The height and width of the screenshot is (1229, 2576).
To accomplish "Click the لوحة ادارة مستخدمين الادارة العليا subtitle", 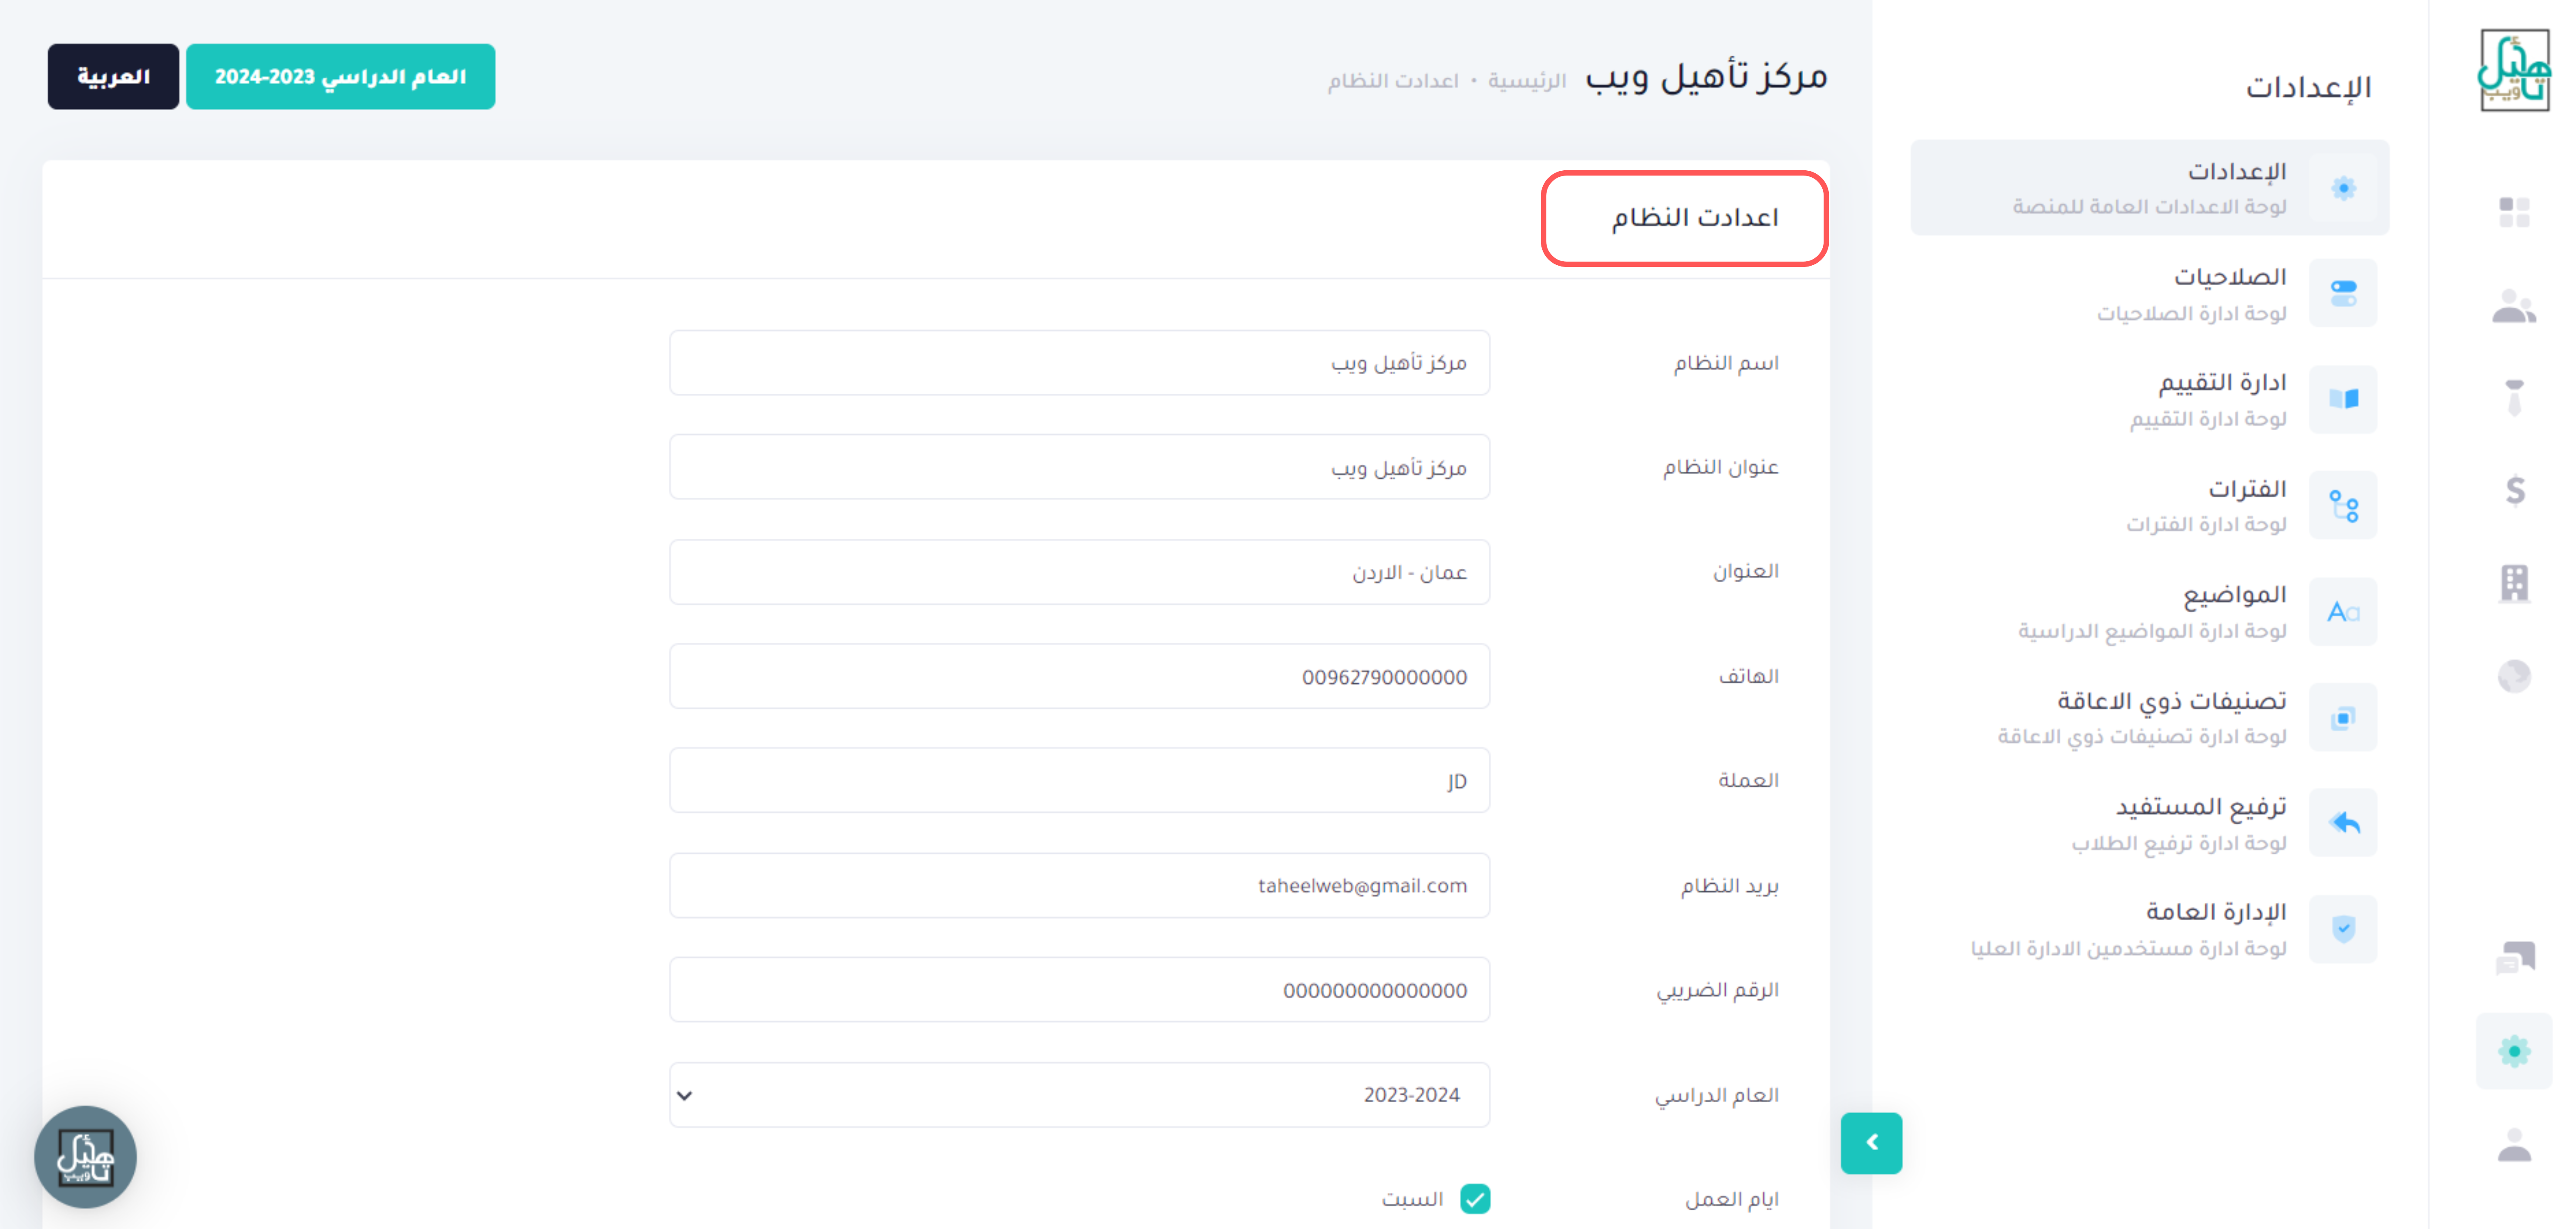I will click(x=2128, y=948).
